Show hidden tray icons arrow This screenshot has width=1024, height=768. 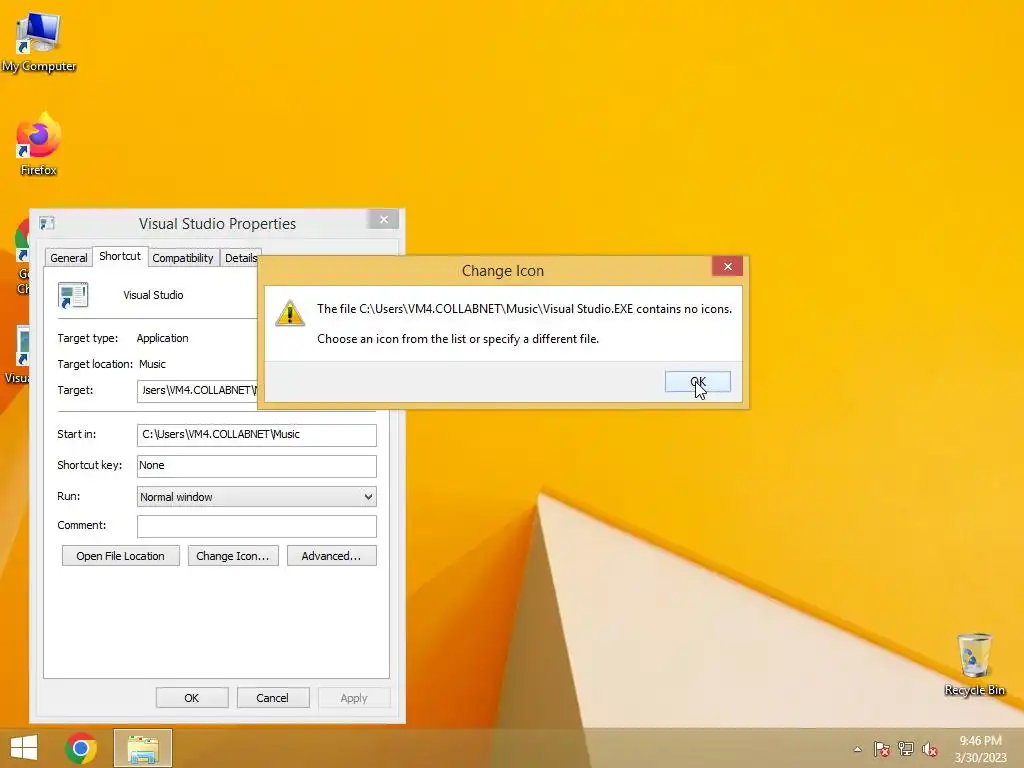point(857,749)
